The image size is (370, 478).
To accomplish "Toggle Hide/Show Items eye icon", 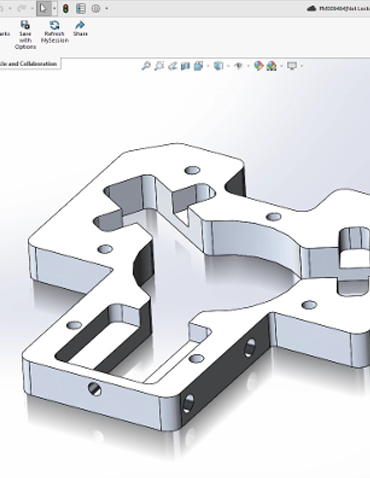I will (x=238, y=66).
